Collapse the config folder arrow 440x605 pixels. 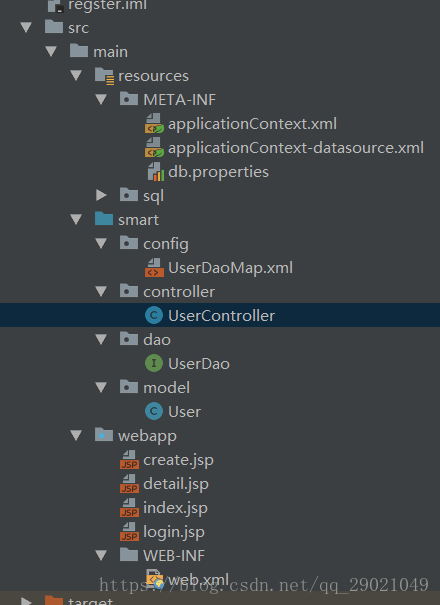pyautogui.click(x=101, y=243)
